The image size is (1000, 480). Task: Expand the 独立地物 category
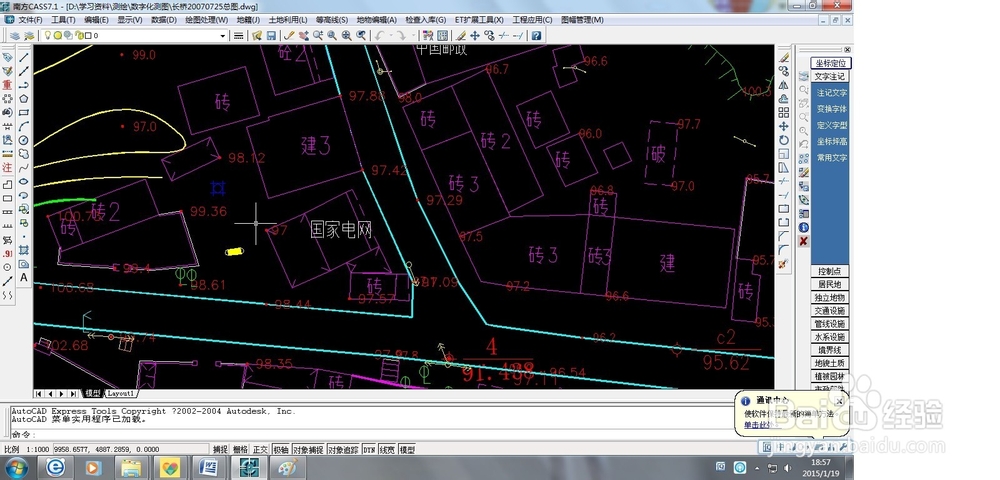click(x=830, y=298)
